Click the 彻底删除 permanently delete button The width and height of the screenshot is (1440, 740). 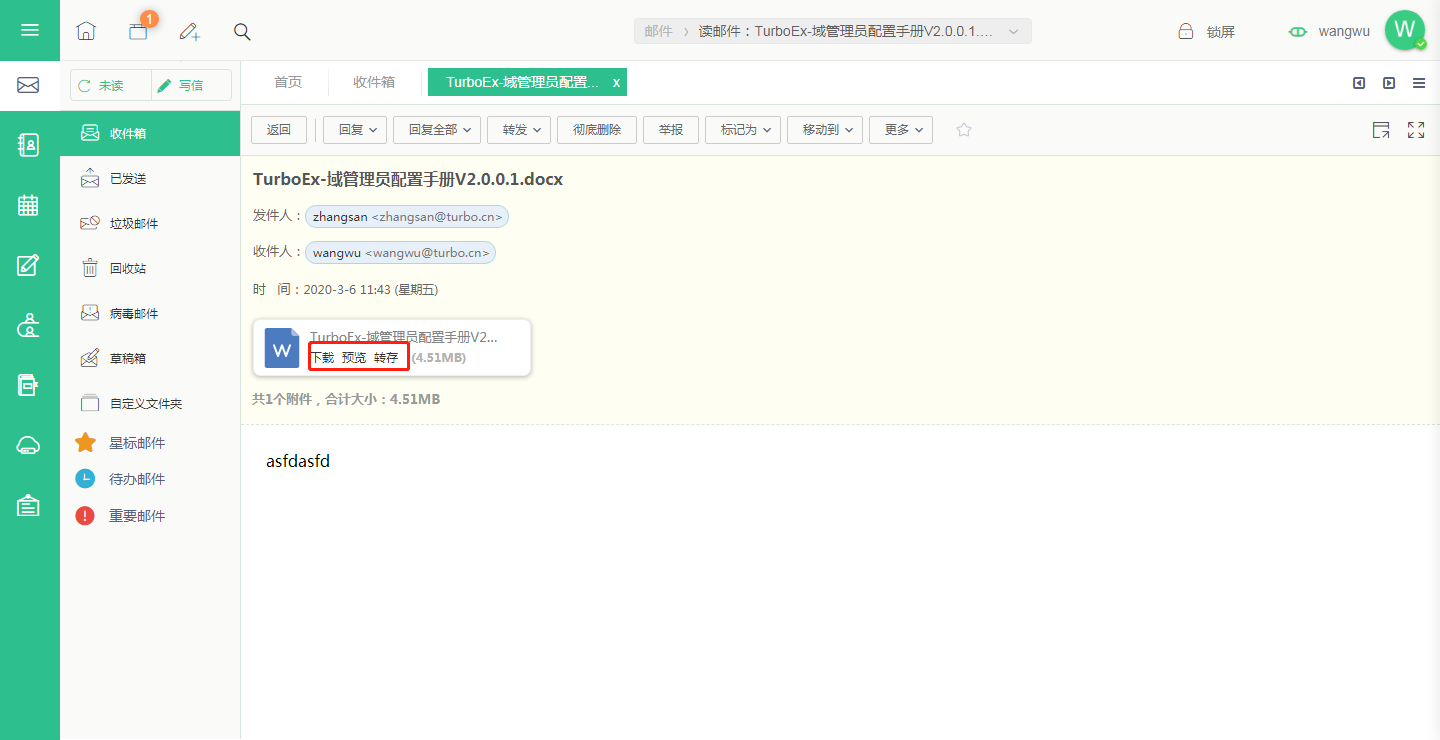[597, 130]
